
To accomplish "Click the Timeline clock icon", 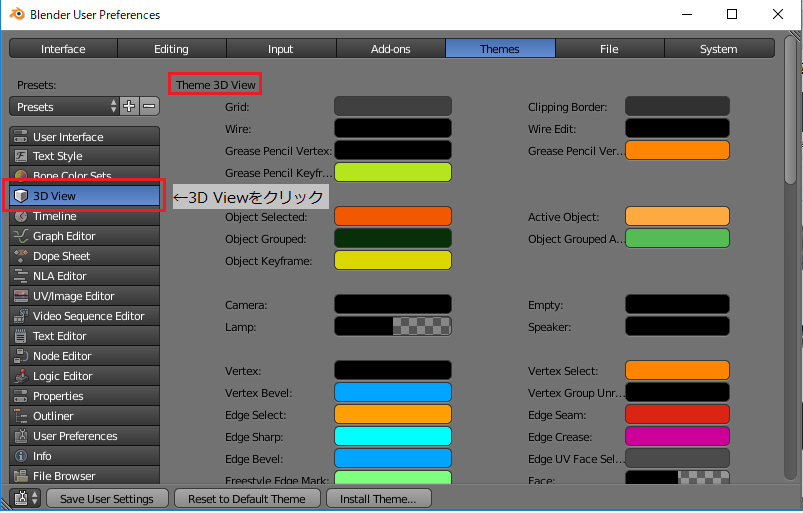I will tap(20, 216).
